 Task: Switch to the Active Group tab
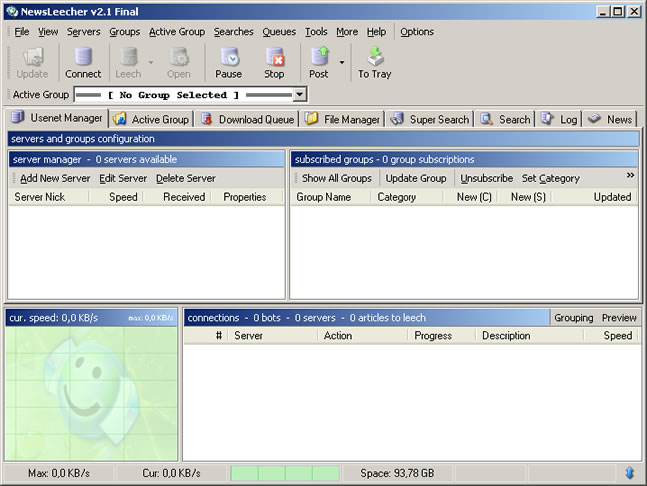coord(151,119)
